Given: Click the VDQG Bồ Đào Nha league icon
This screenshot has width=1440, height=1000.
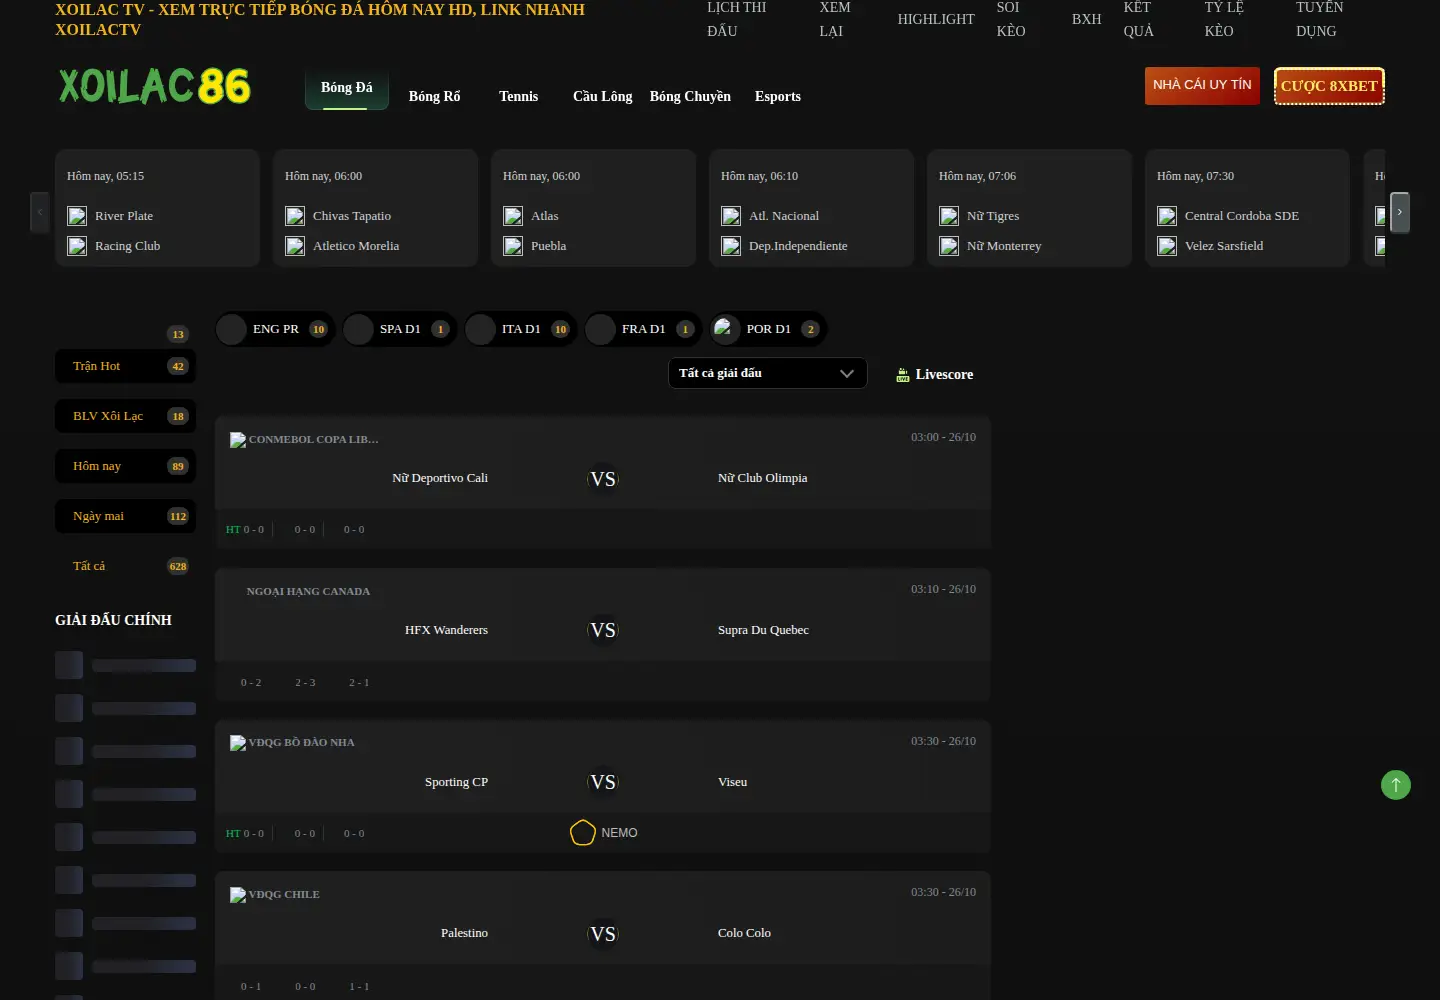Looking at the screenshot, I should (x=238, y=743).
